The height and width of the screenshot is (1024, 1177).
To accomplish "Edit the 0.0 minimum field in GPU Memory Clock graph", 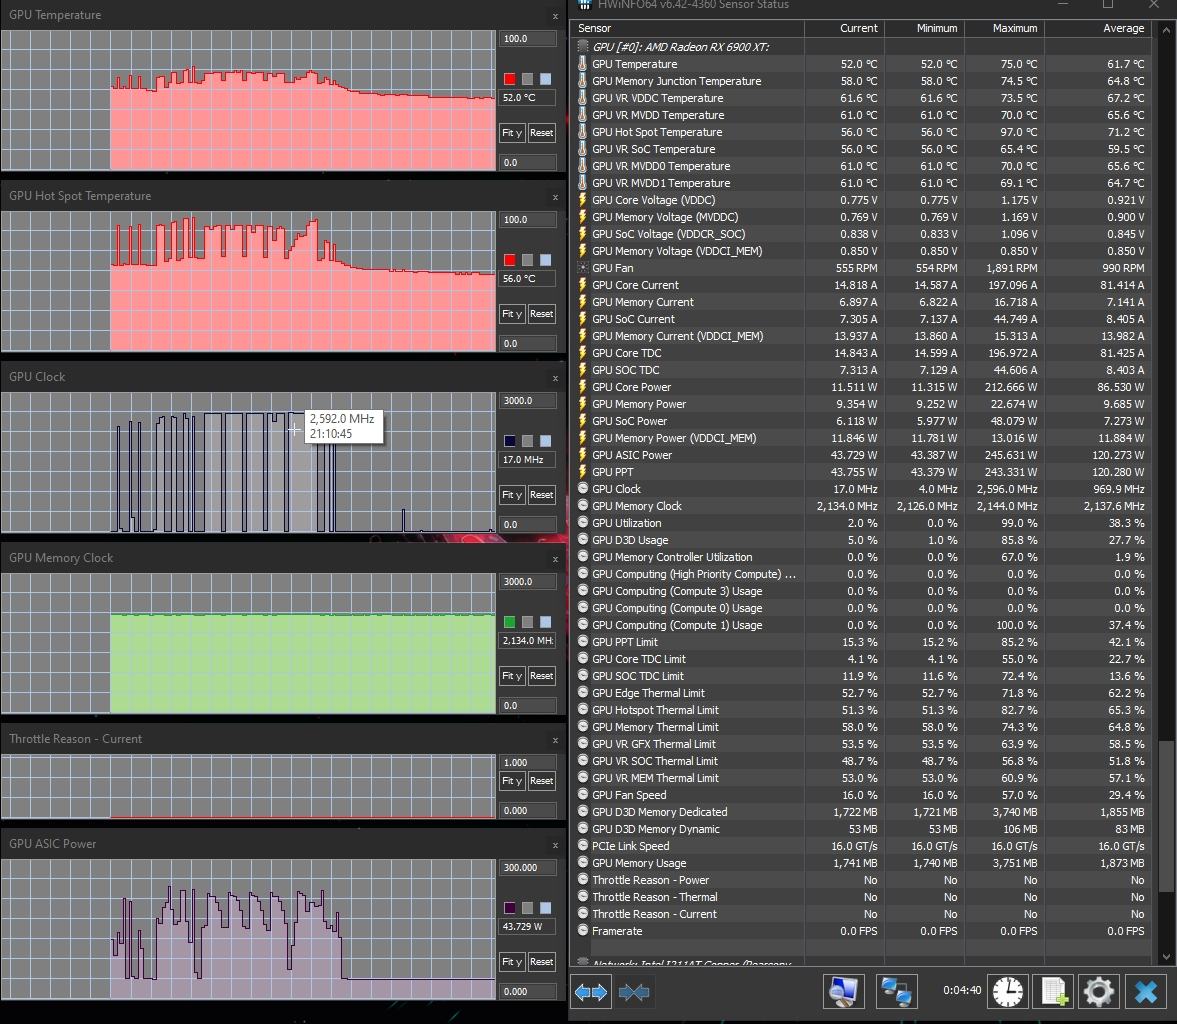I will pos(528,706).
